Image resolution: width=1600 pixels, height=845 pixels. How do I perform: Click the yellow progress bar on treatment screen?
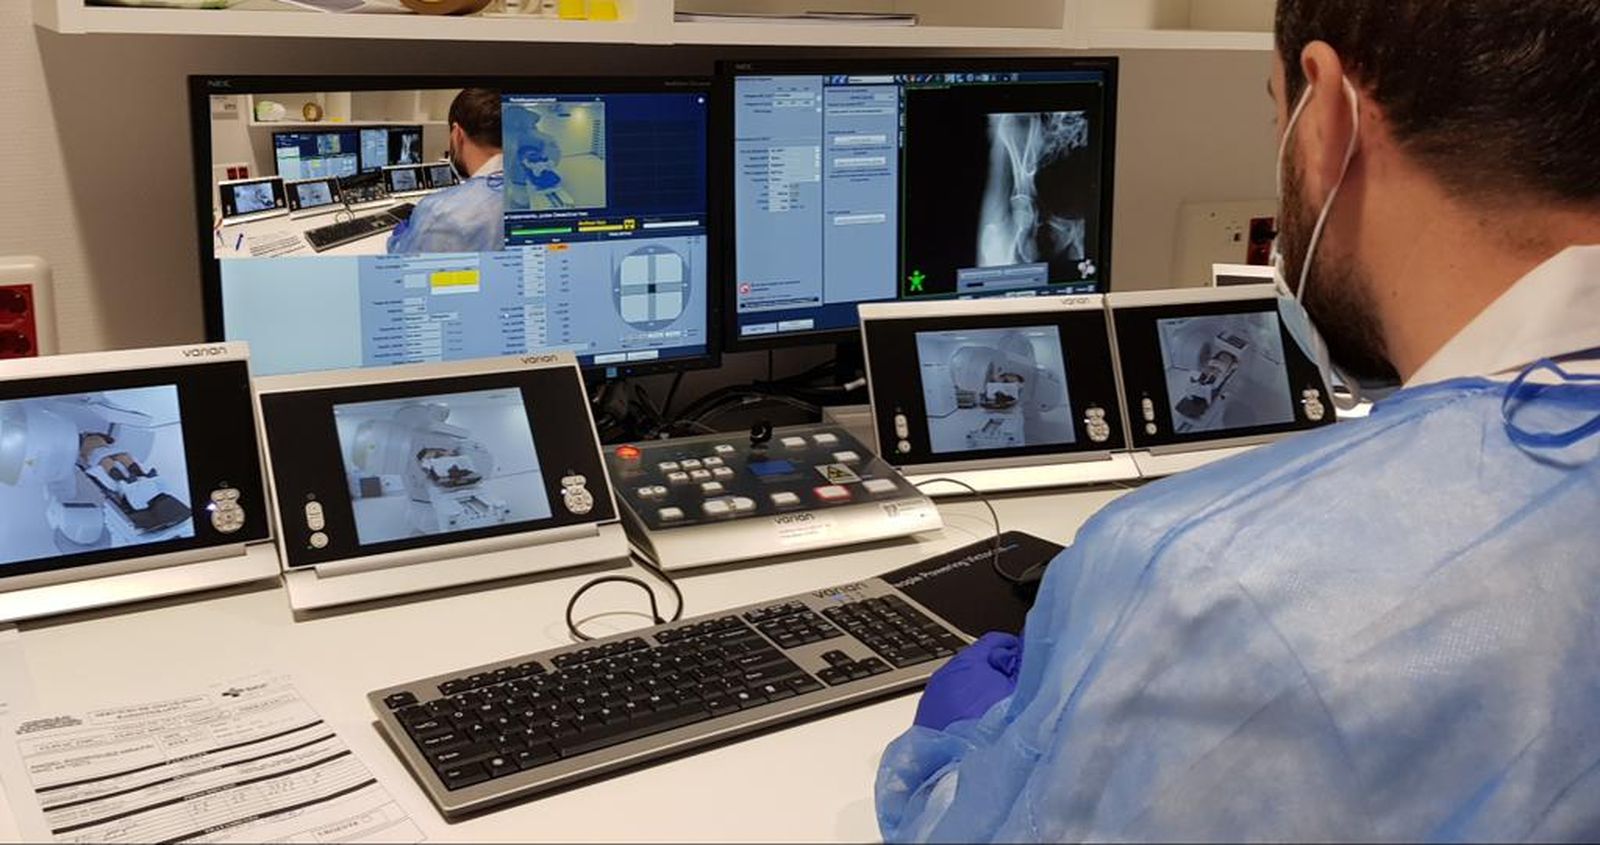(x=600, y=227)
